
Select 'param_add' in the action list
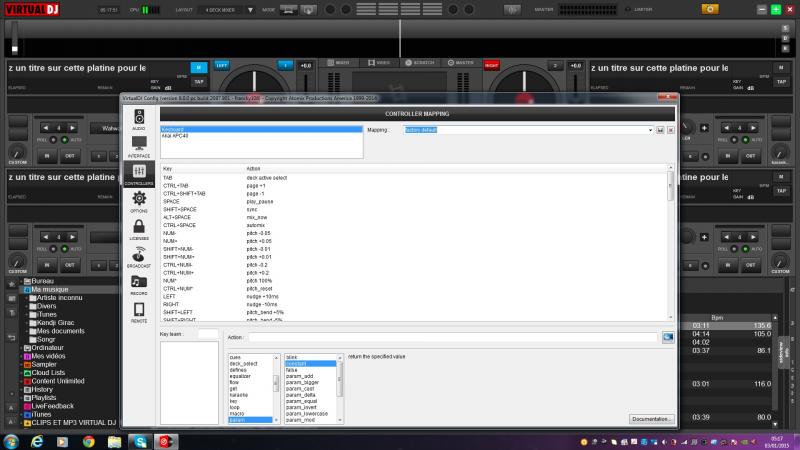299,376
